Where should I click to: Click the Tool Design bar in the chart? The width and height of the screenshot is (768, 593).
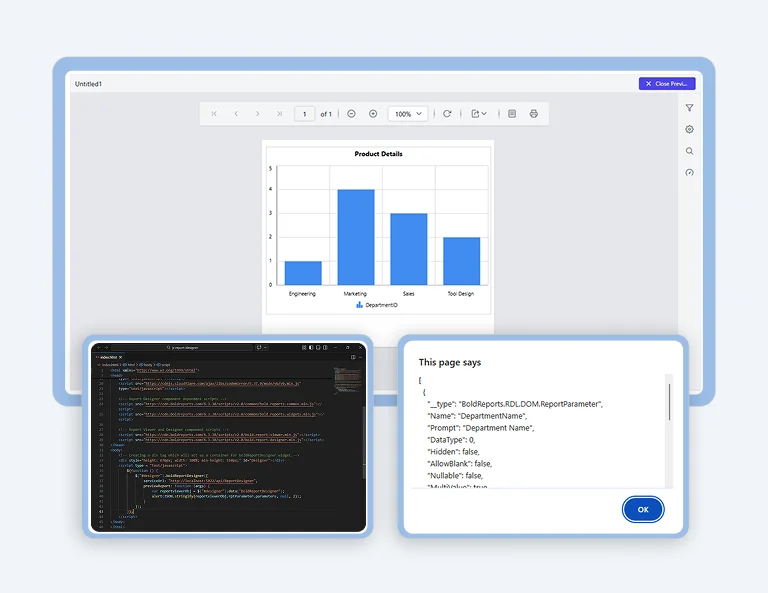click(x=462, y=261)
